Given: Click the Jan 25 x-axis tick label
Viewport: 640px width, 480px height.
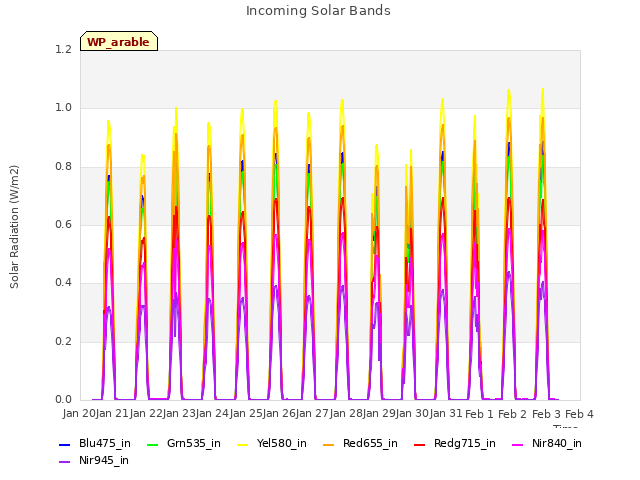Looking at the screenshot, I should coord(247,414).
